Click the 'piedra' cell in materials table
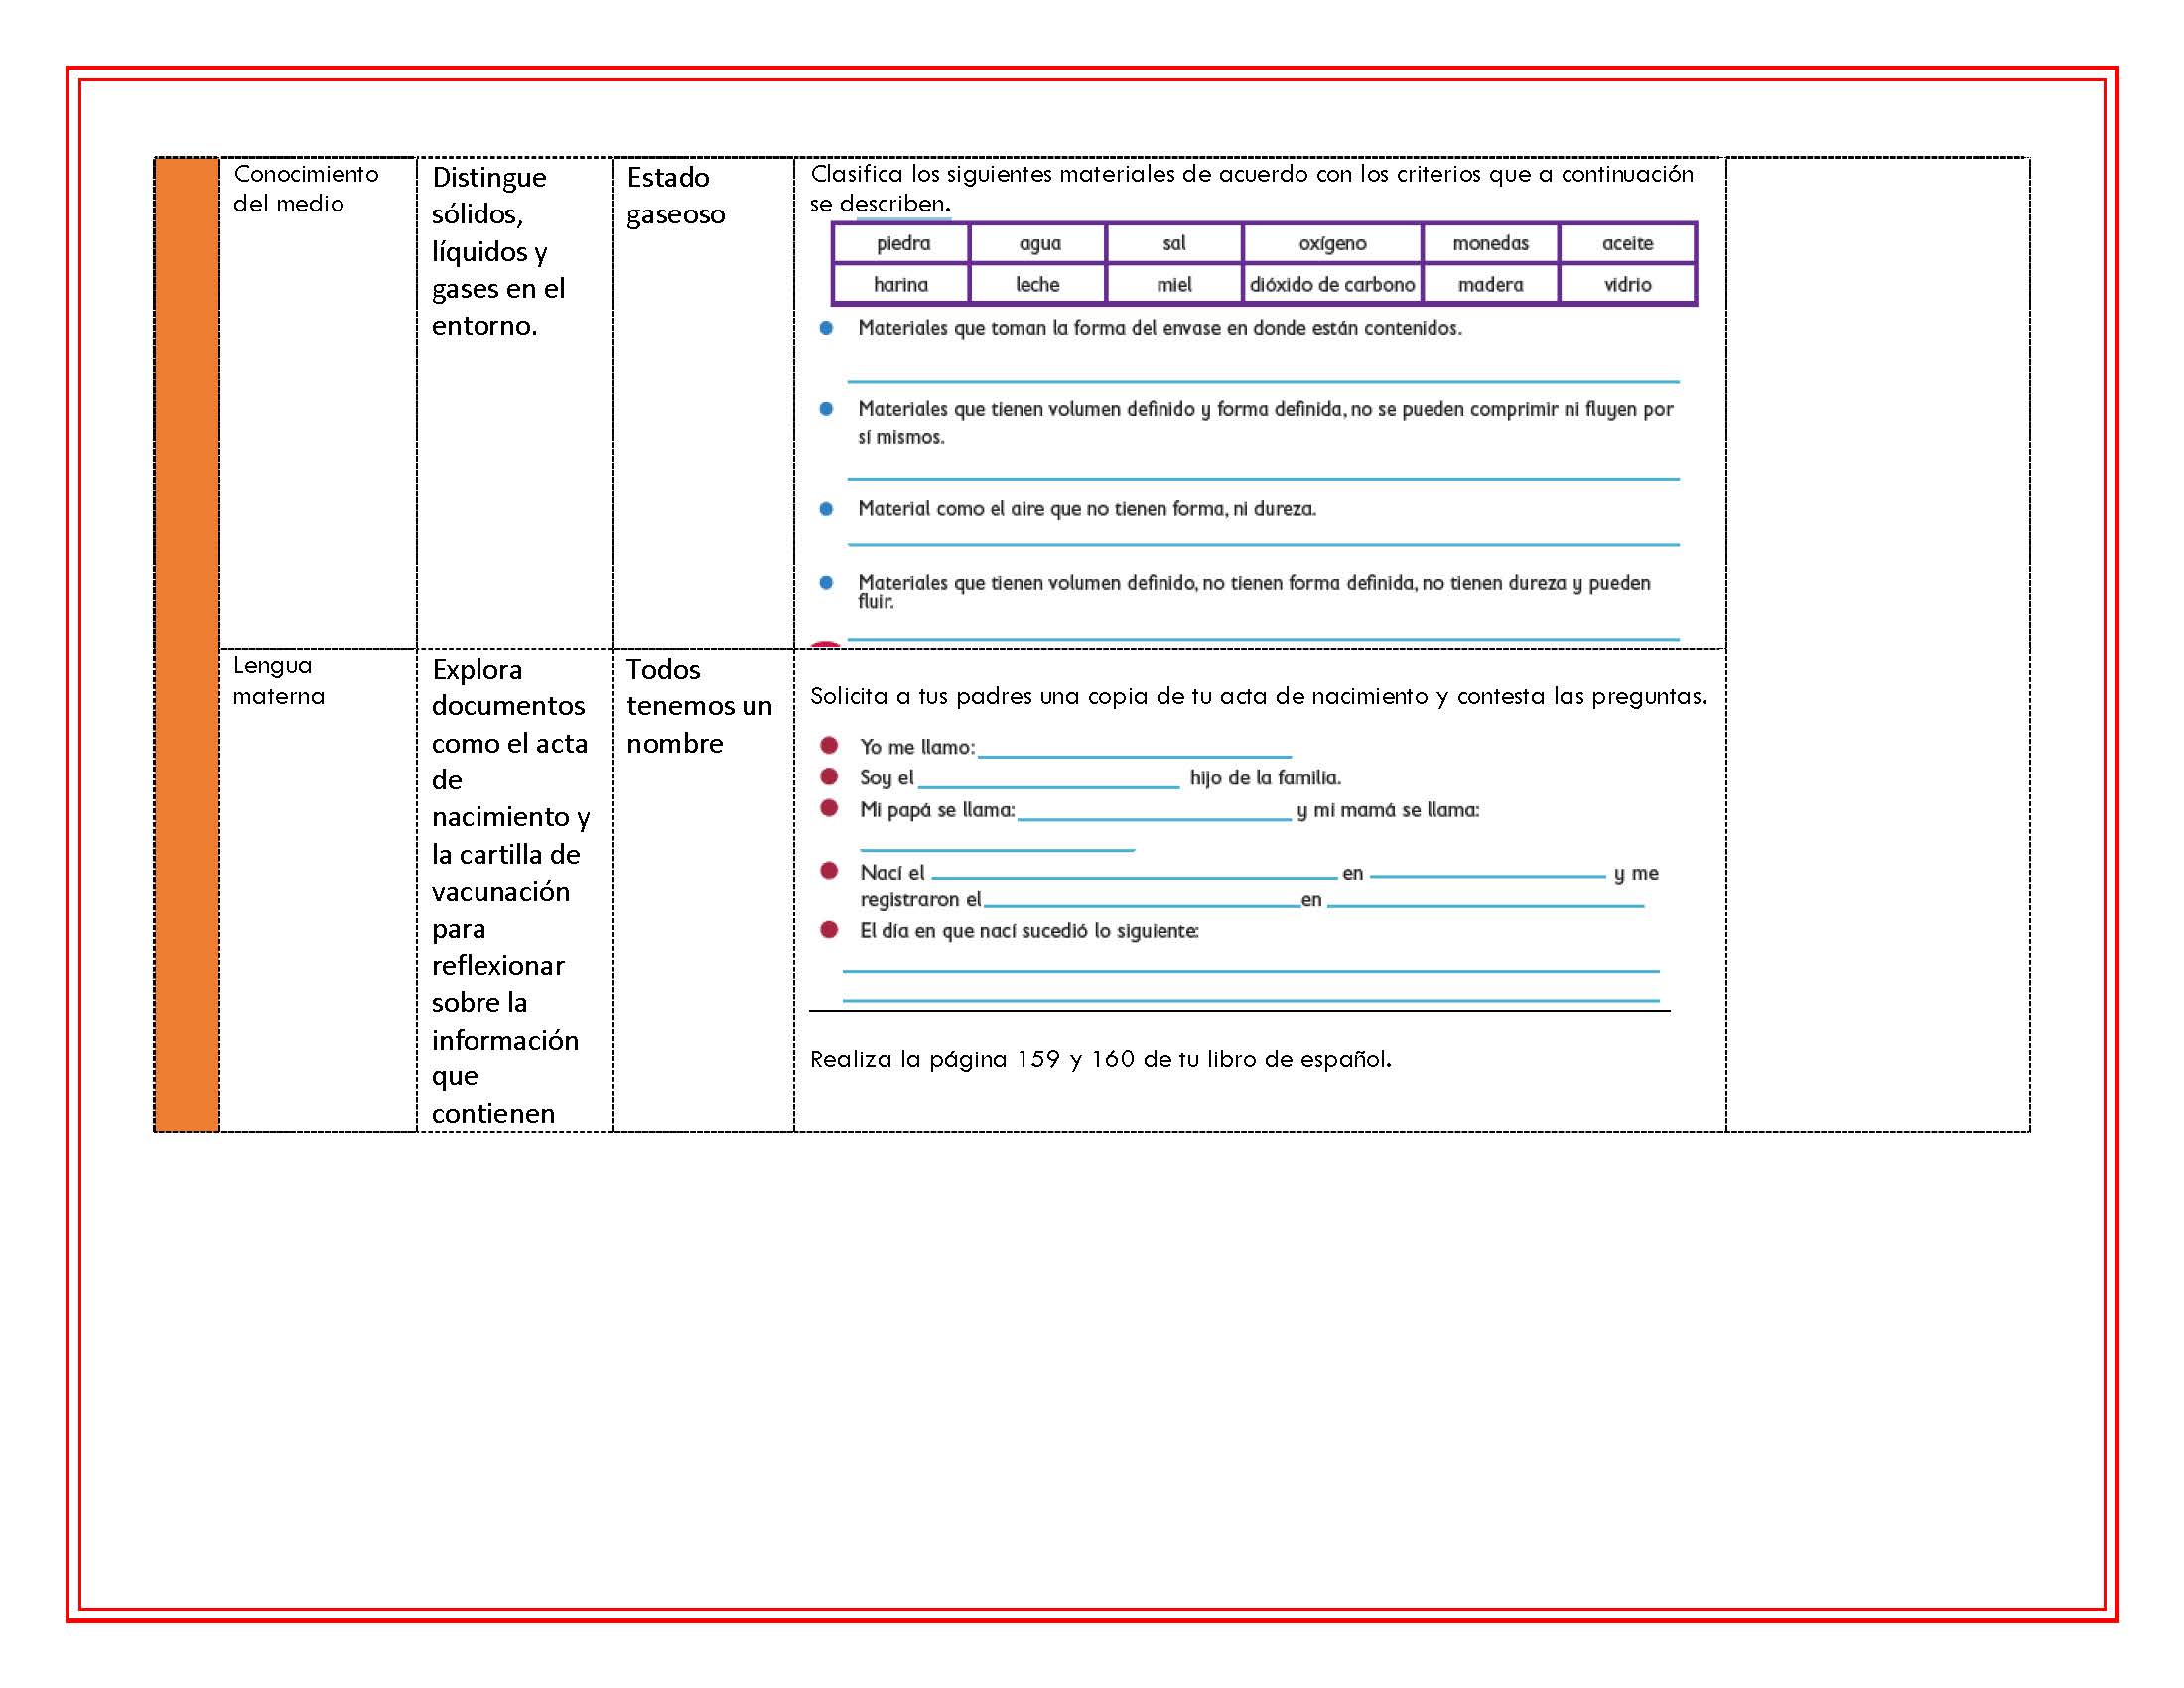Image resolution: width=2184 pixels, height=1688 pixels. coord(901,243)
